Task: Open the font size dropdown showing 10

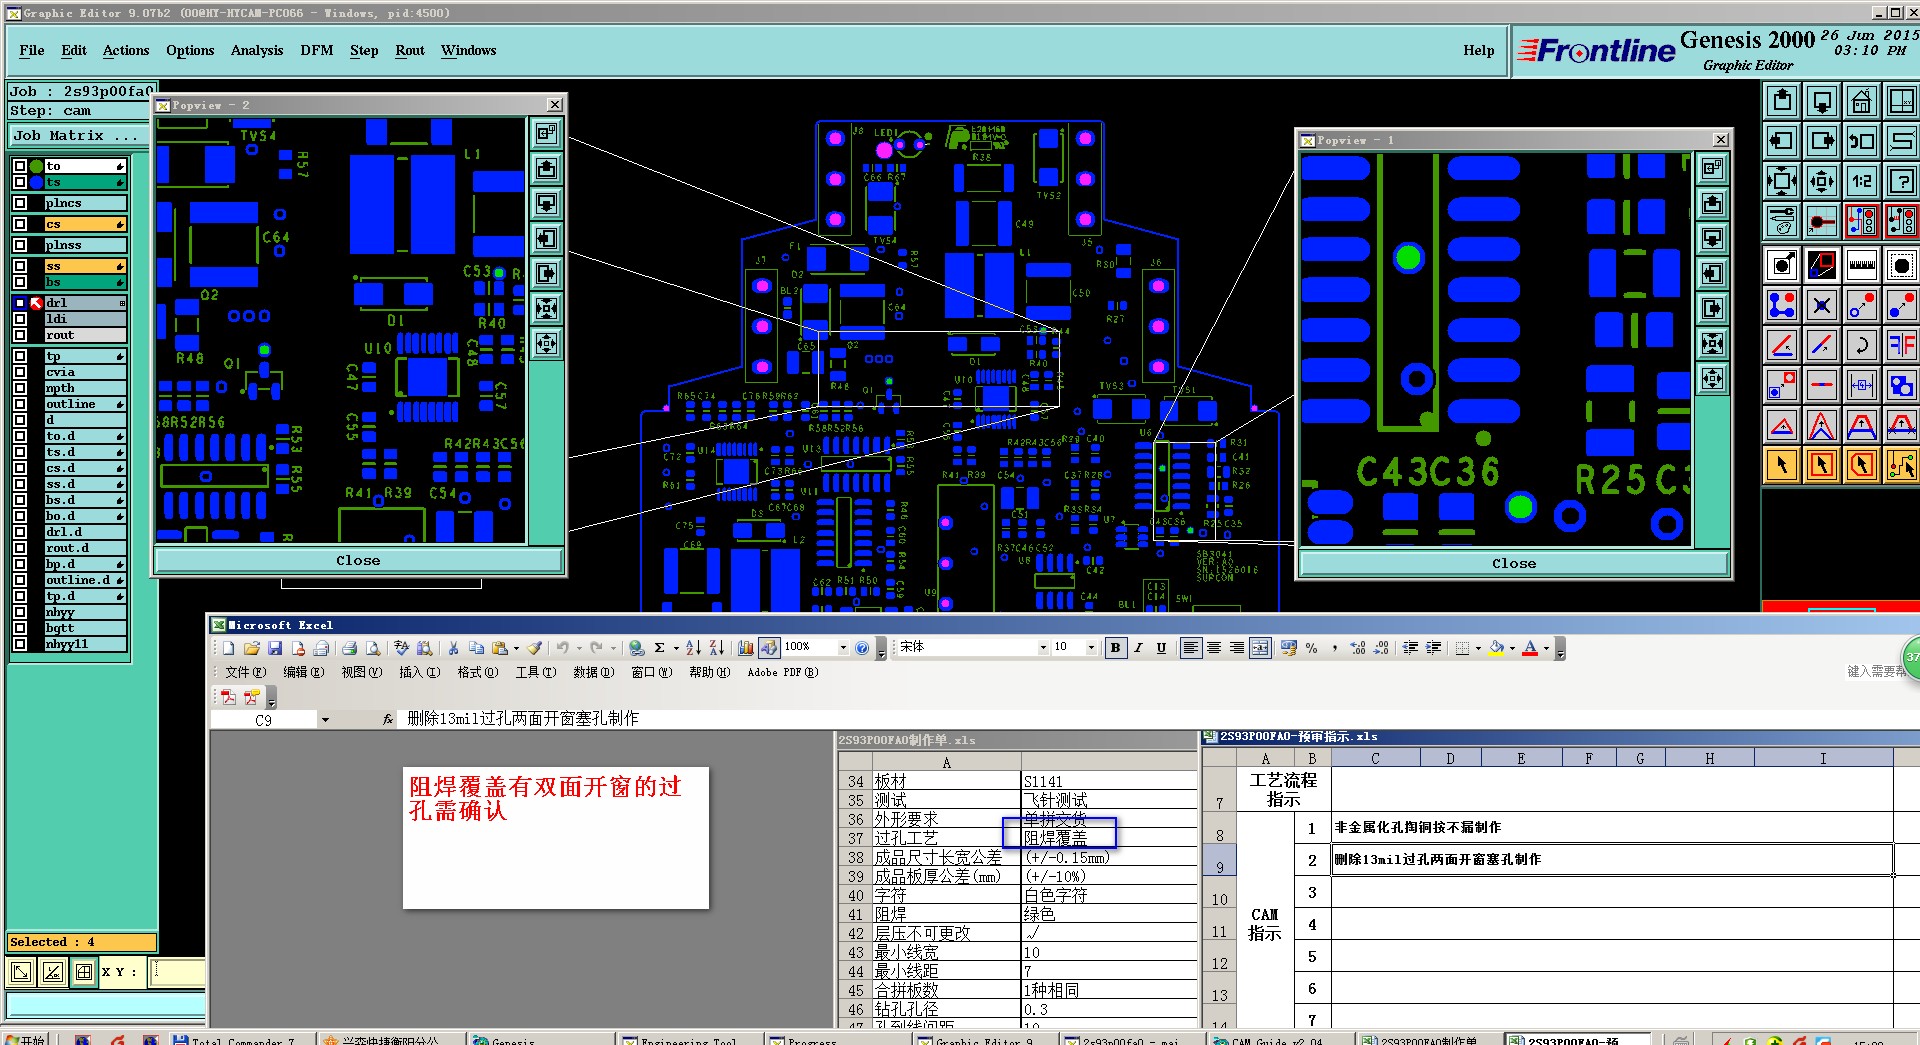Action: (x=1091, y=648)
